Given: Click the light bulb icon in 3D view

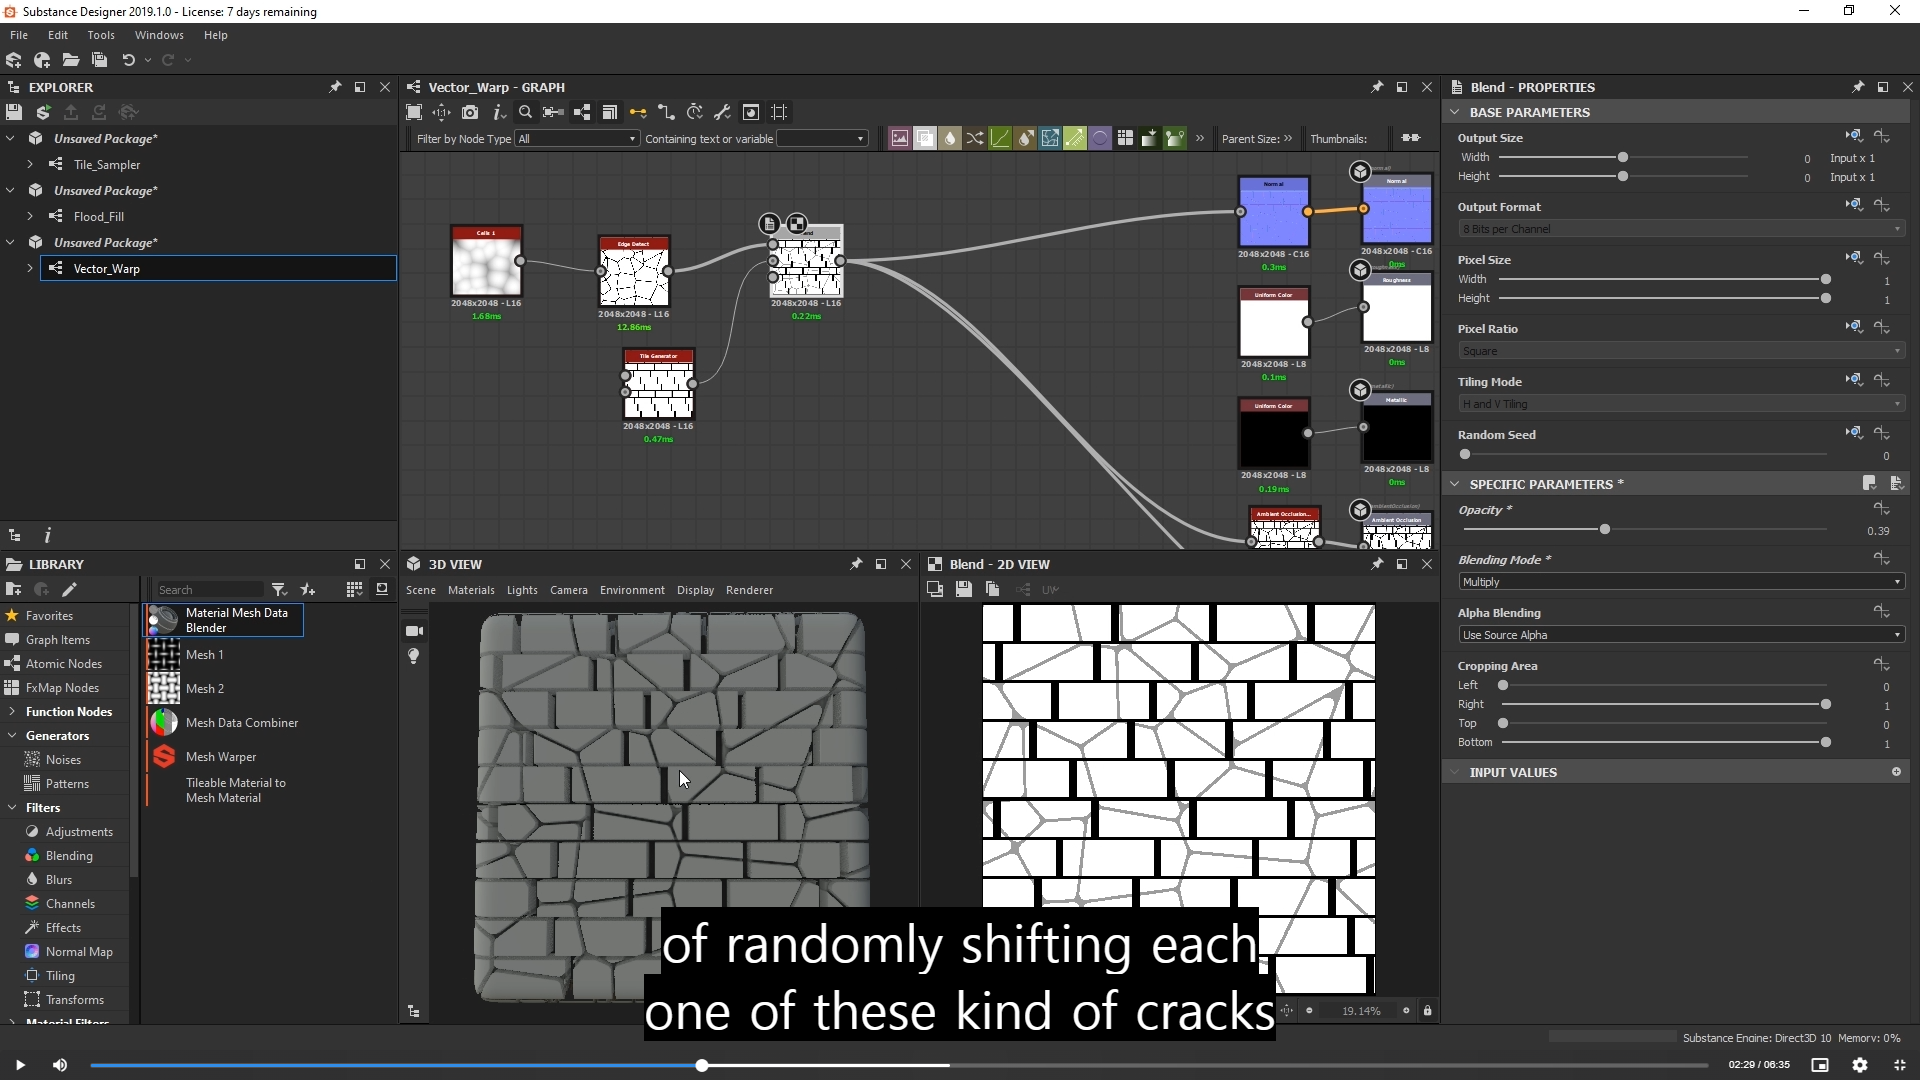Looking at the screenshot, I should tap(414, 656).
